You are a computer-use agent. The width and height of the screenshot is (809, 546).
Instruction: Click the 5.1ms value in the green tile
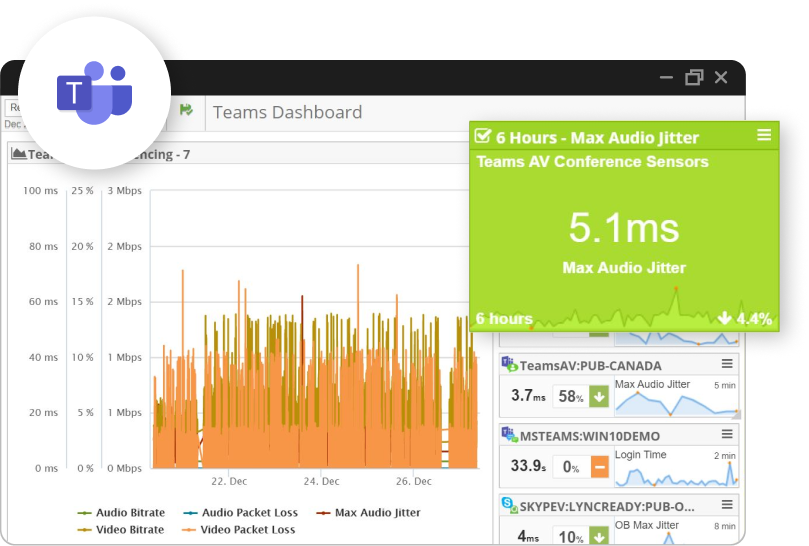click(624, 228)
